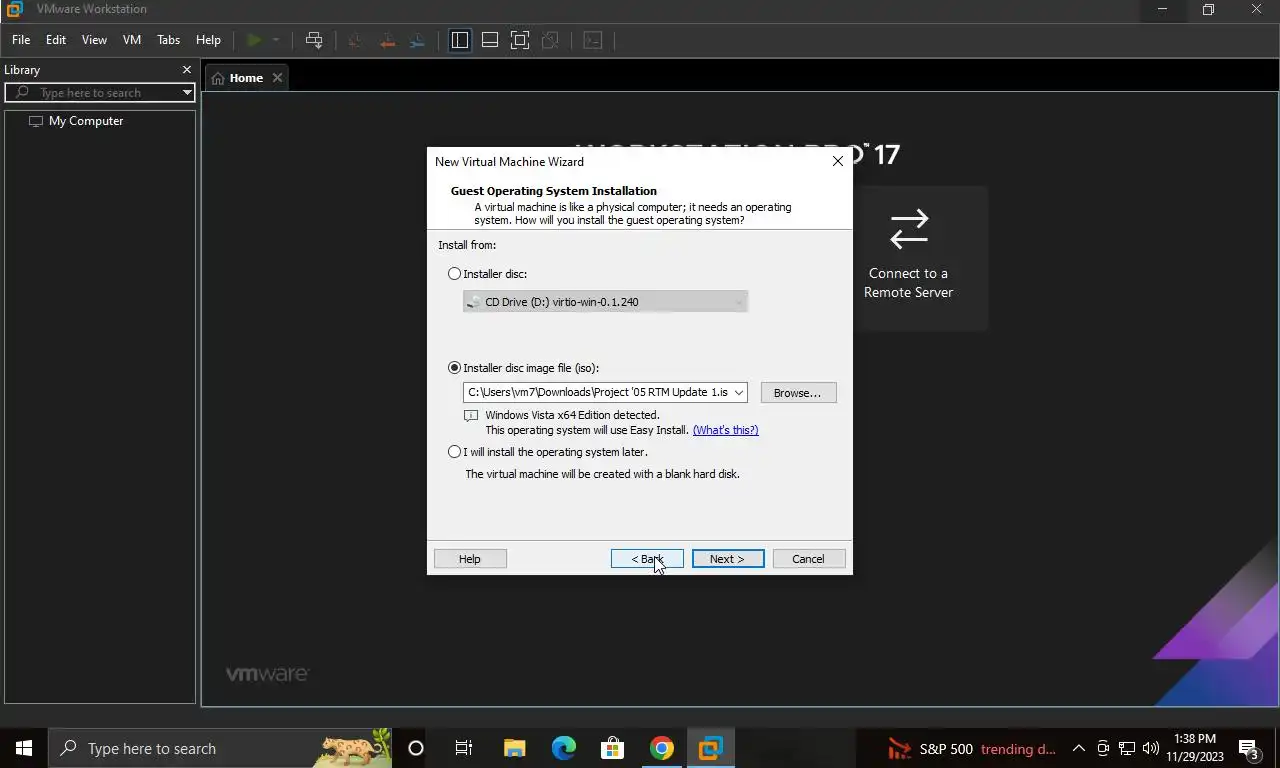Click the Unity mode toolbar icon

pos(550,40)
